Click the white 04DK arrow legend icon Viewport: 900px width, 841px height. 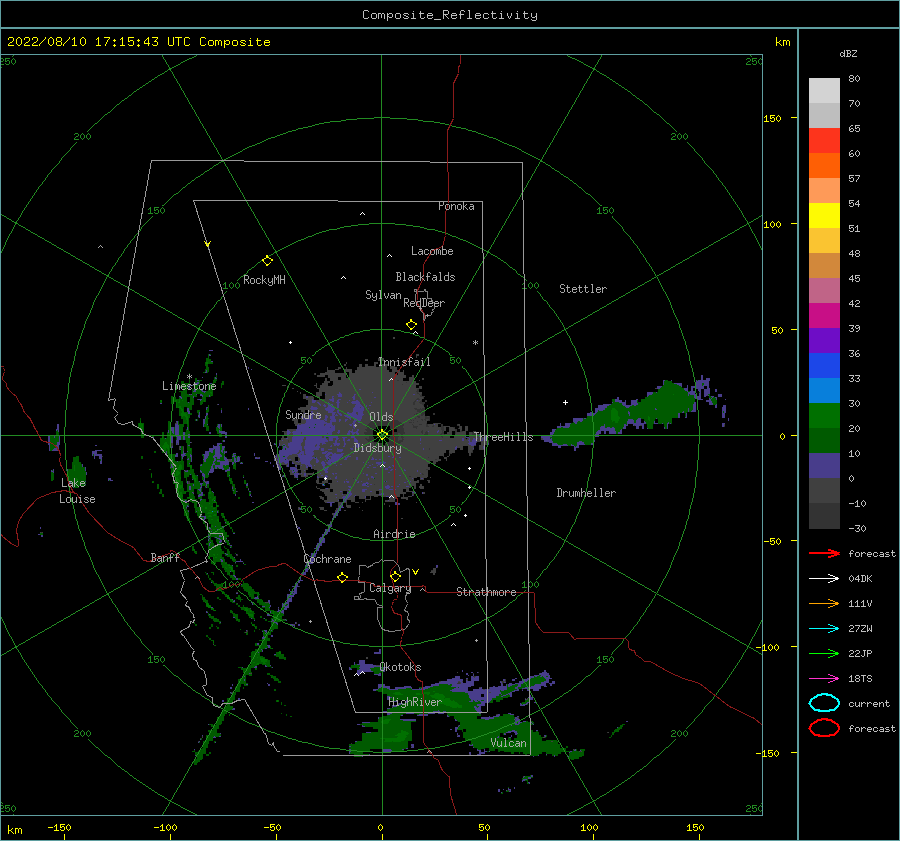(824, 579)
